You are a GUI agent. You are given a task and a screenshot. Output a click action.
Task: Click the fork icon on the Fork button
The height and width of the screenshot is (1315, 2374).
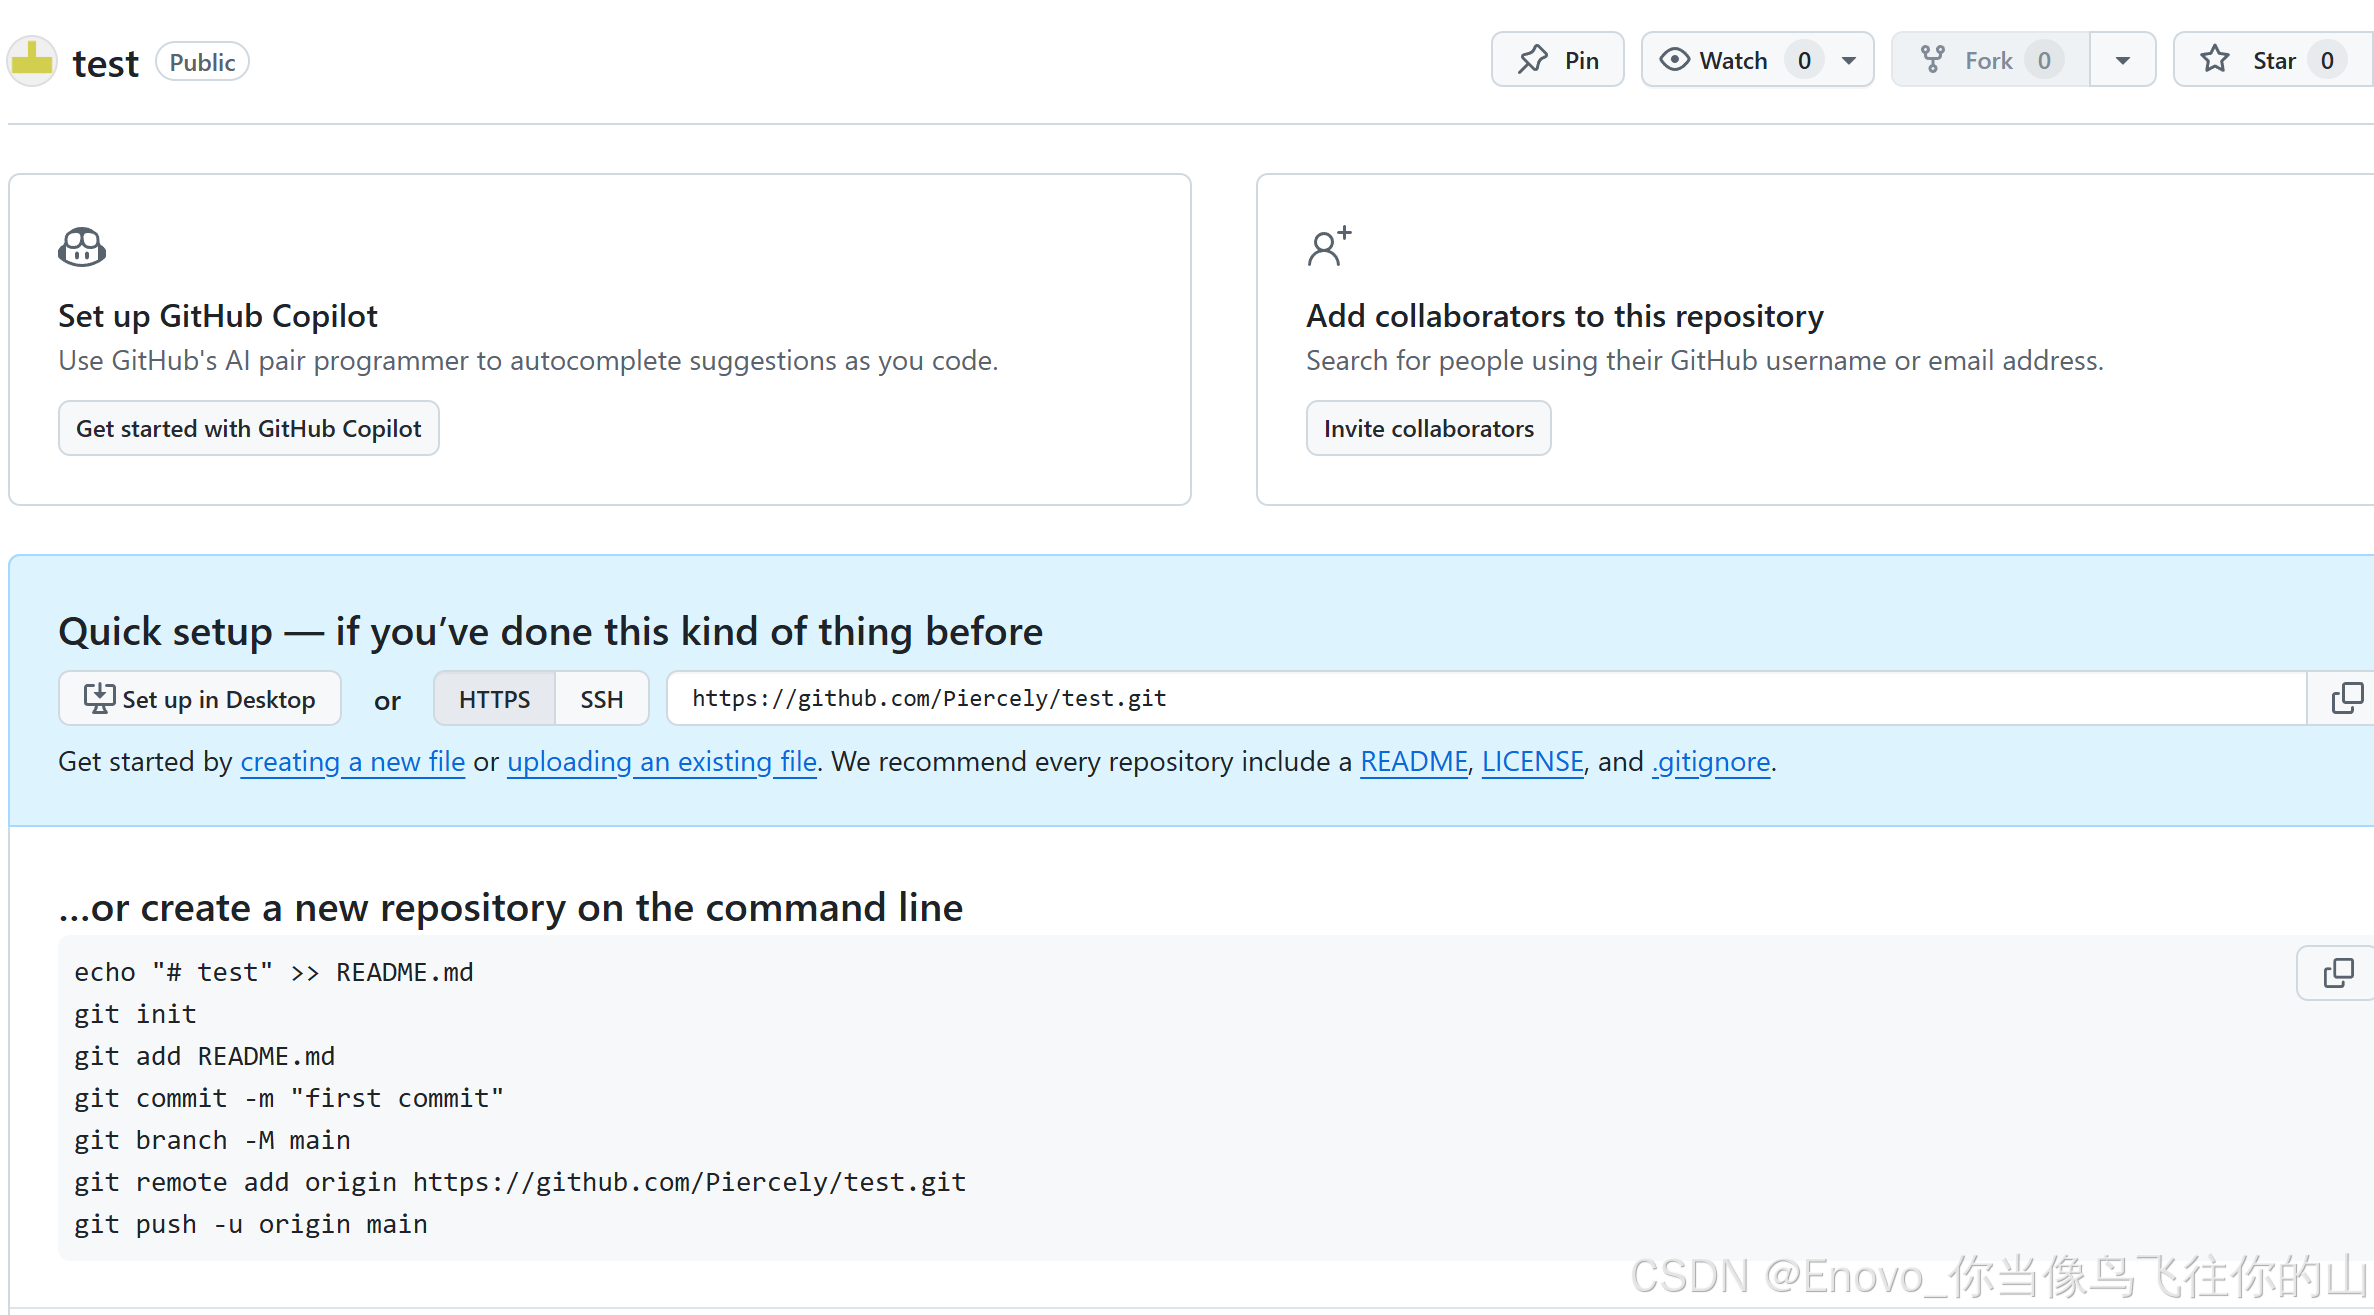[1933, 60]
